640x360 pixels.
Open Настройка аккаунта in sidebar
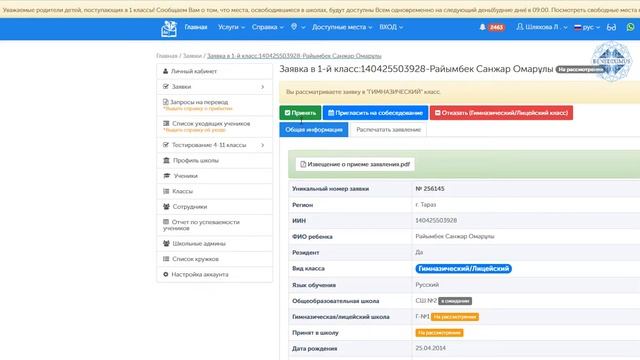click(x=215, y=274)
